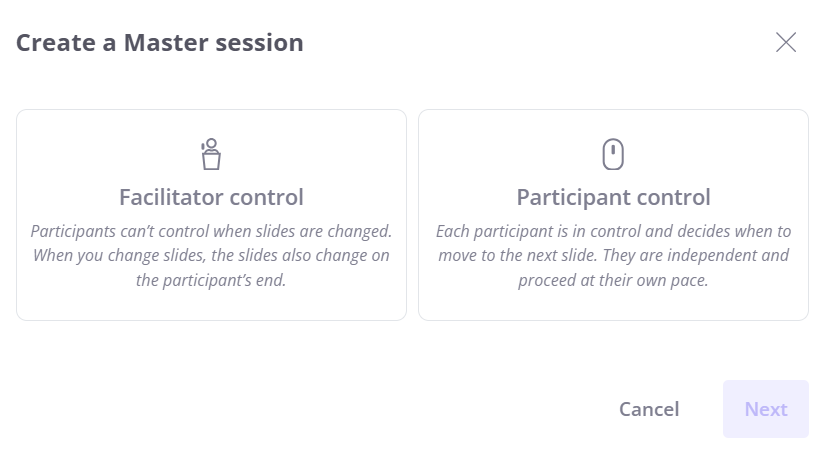Close the dialog using the X icon
Screen dimensions: 823x453
[x=786, y=43]
